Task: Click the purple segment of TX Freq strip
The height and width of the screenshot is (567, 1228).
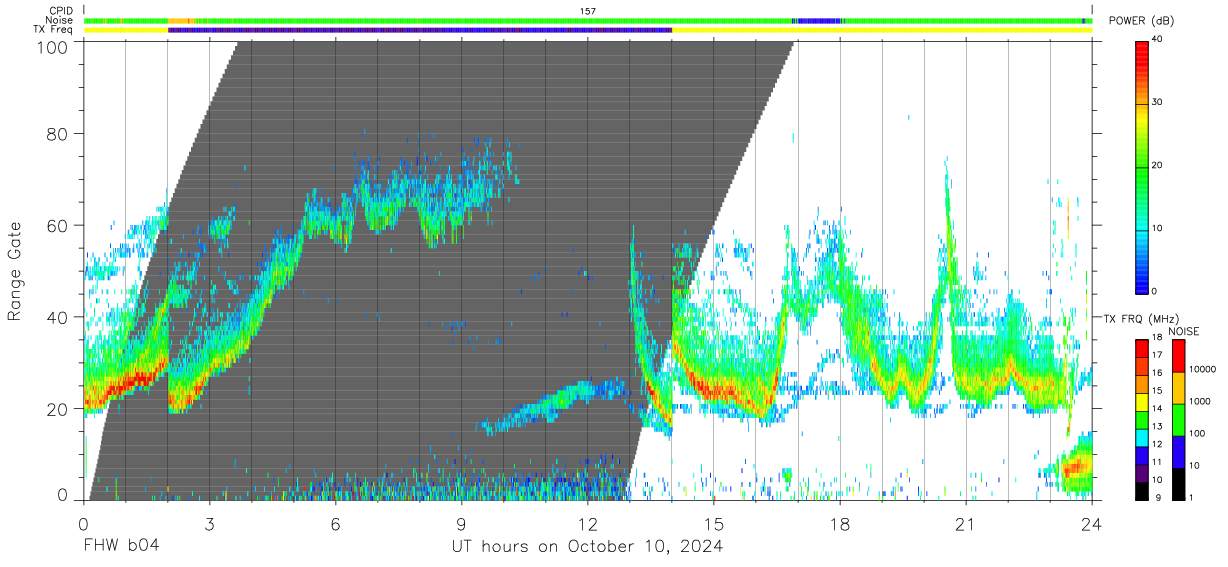Action: [420, 30]
